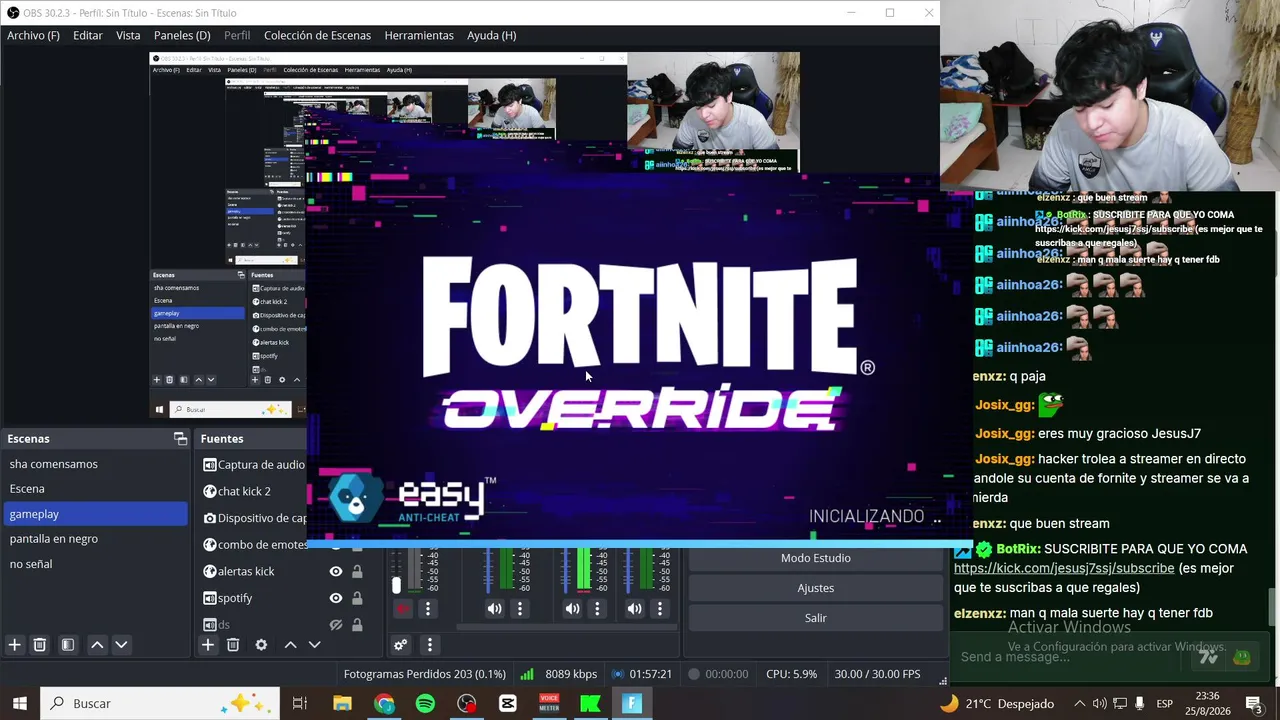This screenshot has width=1280, height=720.
Task: Open Spotify from the taskbar
Action: pos(425,703)
